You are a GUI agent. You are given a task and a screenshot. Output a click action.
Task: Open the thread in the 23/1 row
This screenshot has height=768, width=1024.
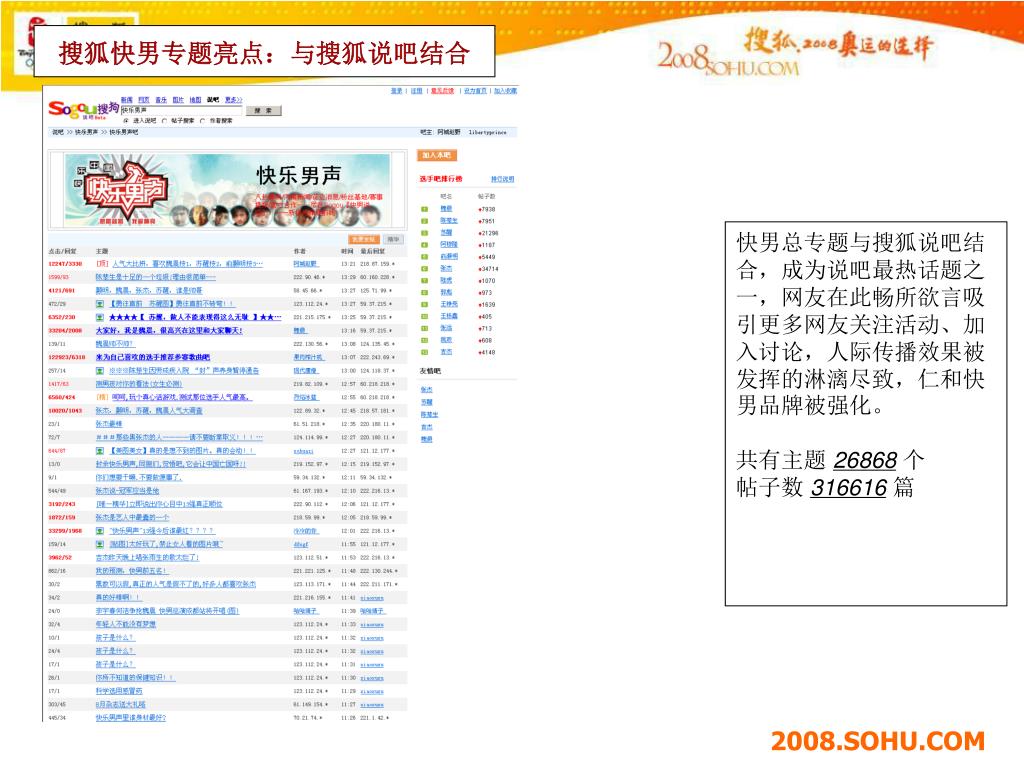pos(109,424)
